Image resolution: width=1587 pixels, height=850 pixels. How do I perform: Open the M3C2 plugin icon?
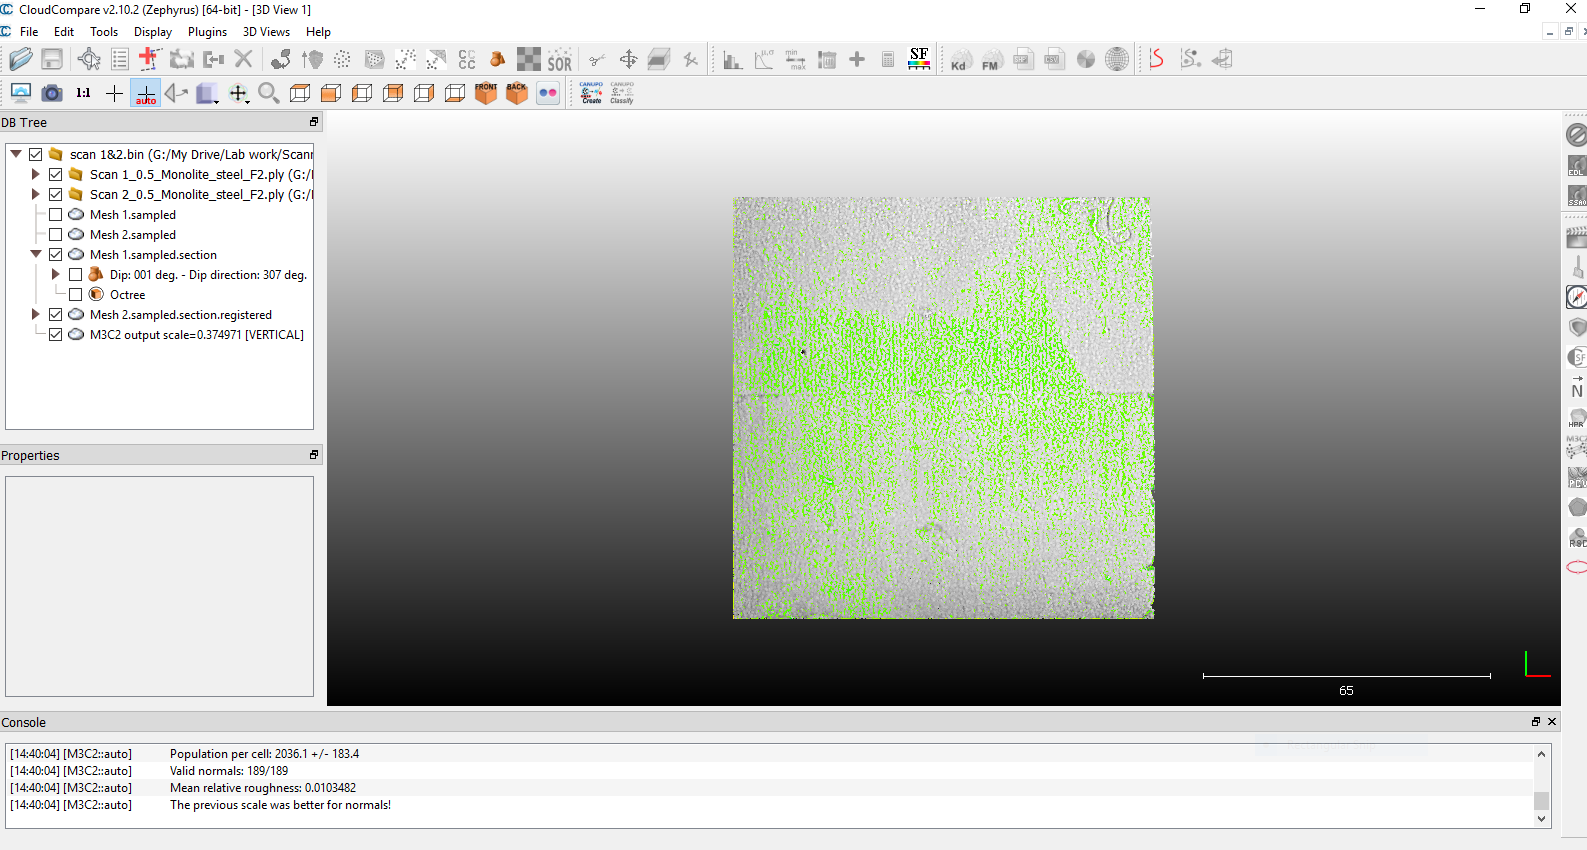tap(1577, 447)
